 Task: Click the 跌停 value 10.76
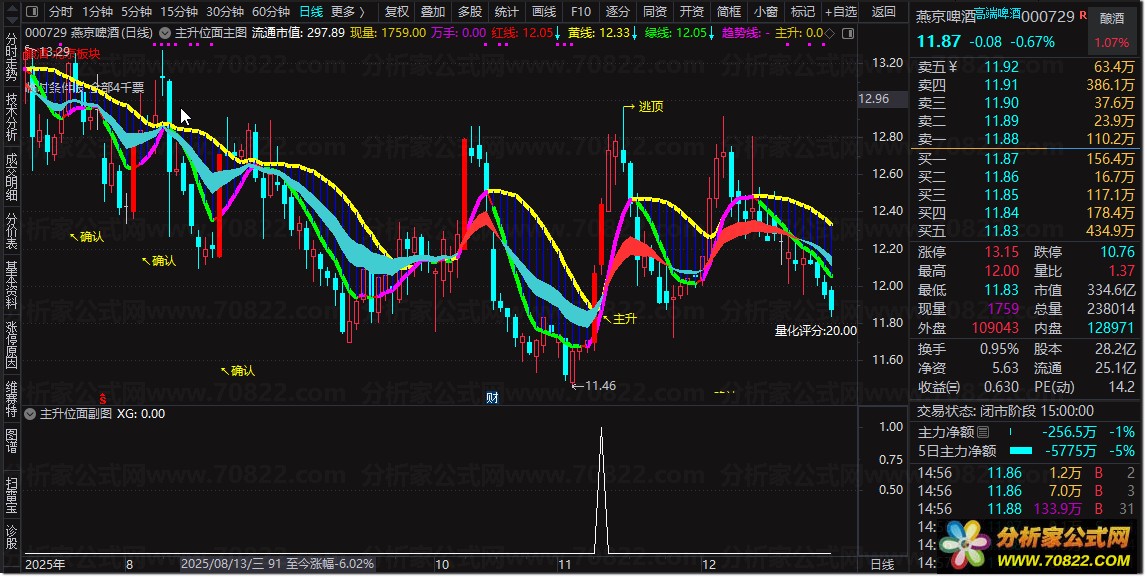point(1117,252)
